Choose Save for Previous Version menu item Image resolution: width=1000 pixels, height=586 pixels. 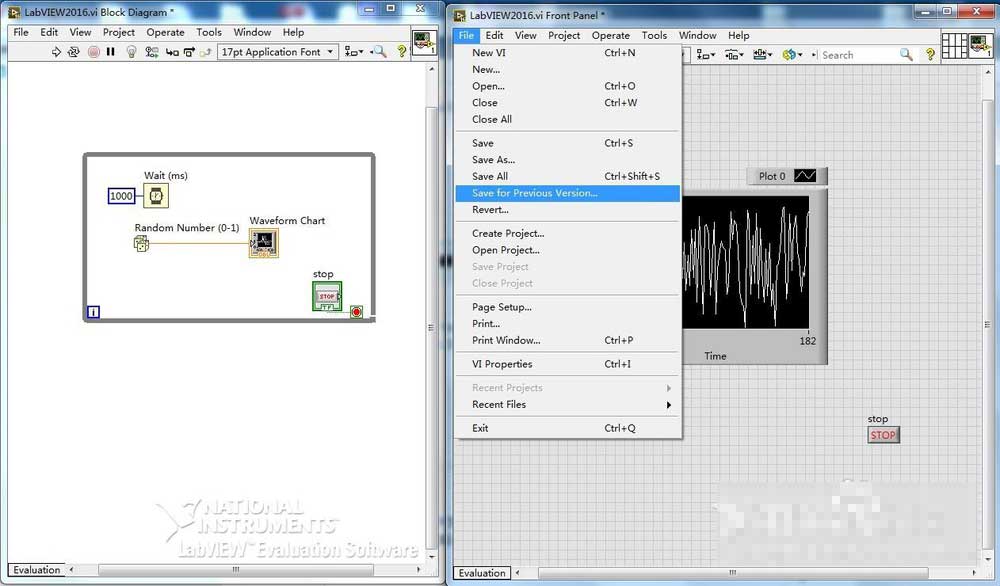[568, 193]
